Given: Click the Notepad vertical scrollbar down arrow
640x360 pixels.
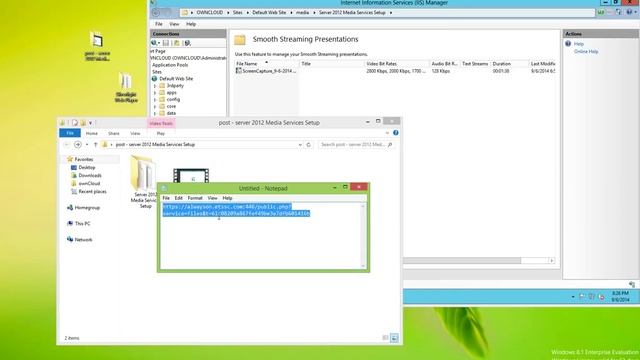Looking at the screenshot, I should point(363,266).
